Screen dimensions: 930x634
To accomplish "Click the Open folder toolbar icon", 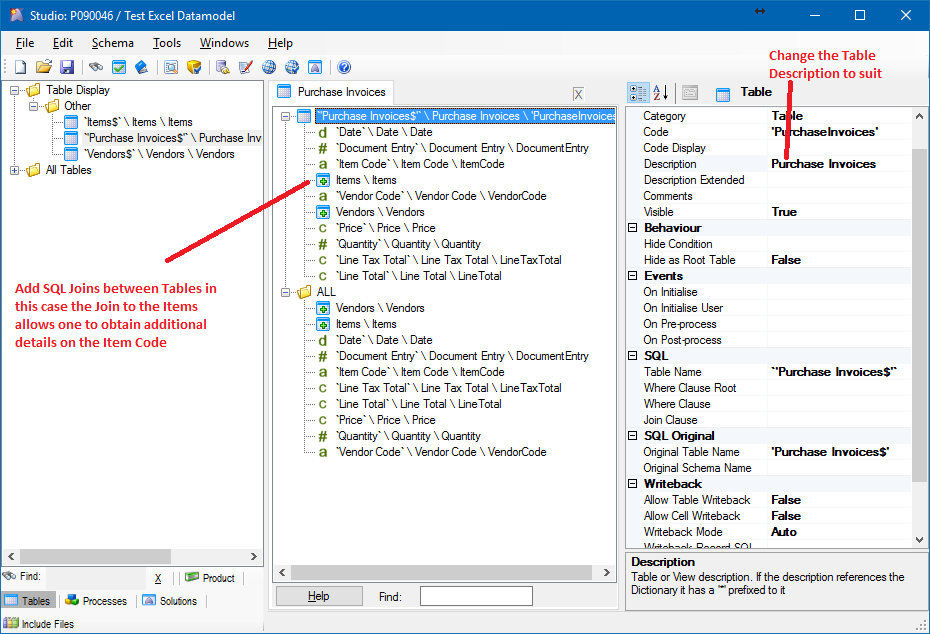I will pyautogui.click(x=43, y=67).
